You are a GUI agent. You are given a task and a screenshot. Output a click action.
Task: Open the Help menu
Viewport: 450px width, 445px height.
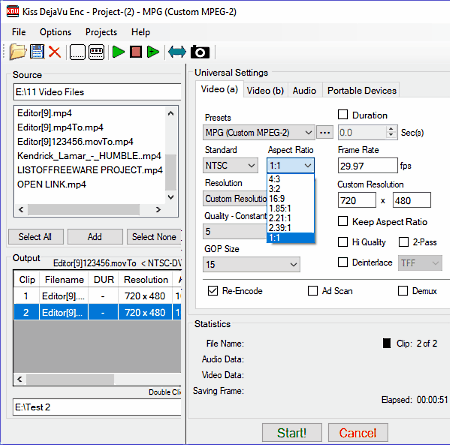click(x=141, y=32)
